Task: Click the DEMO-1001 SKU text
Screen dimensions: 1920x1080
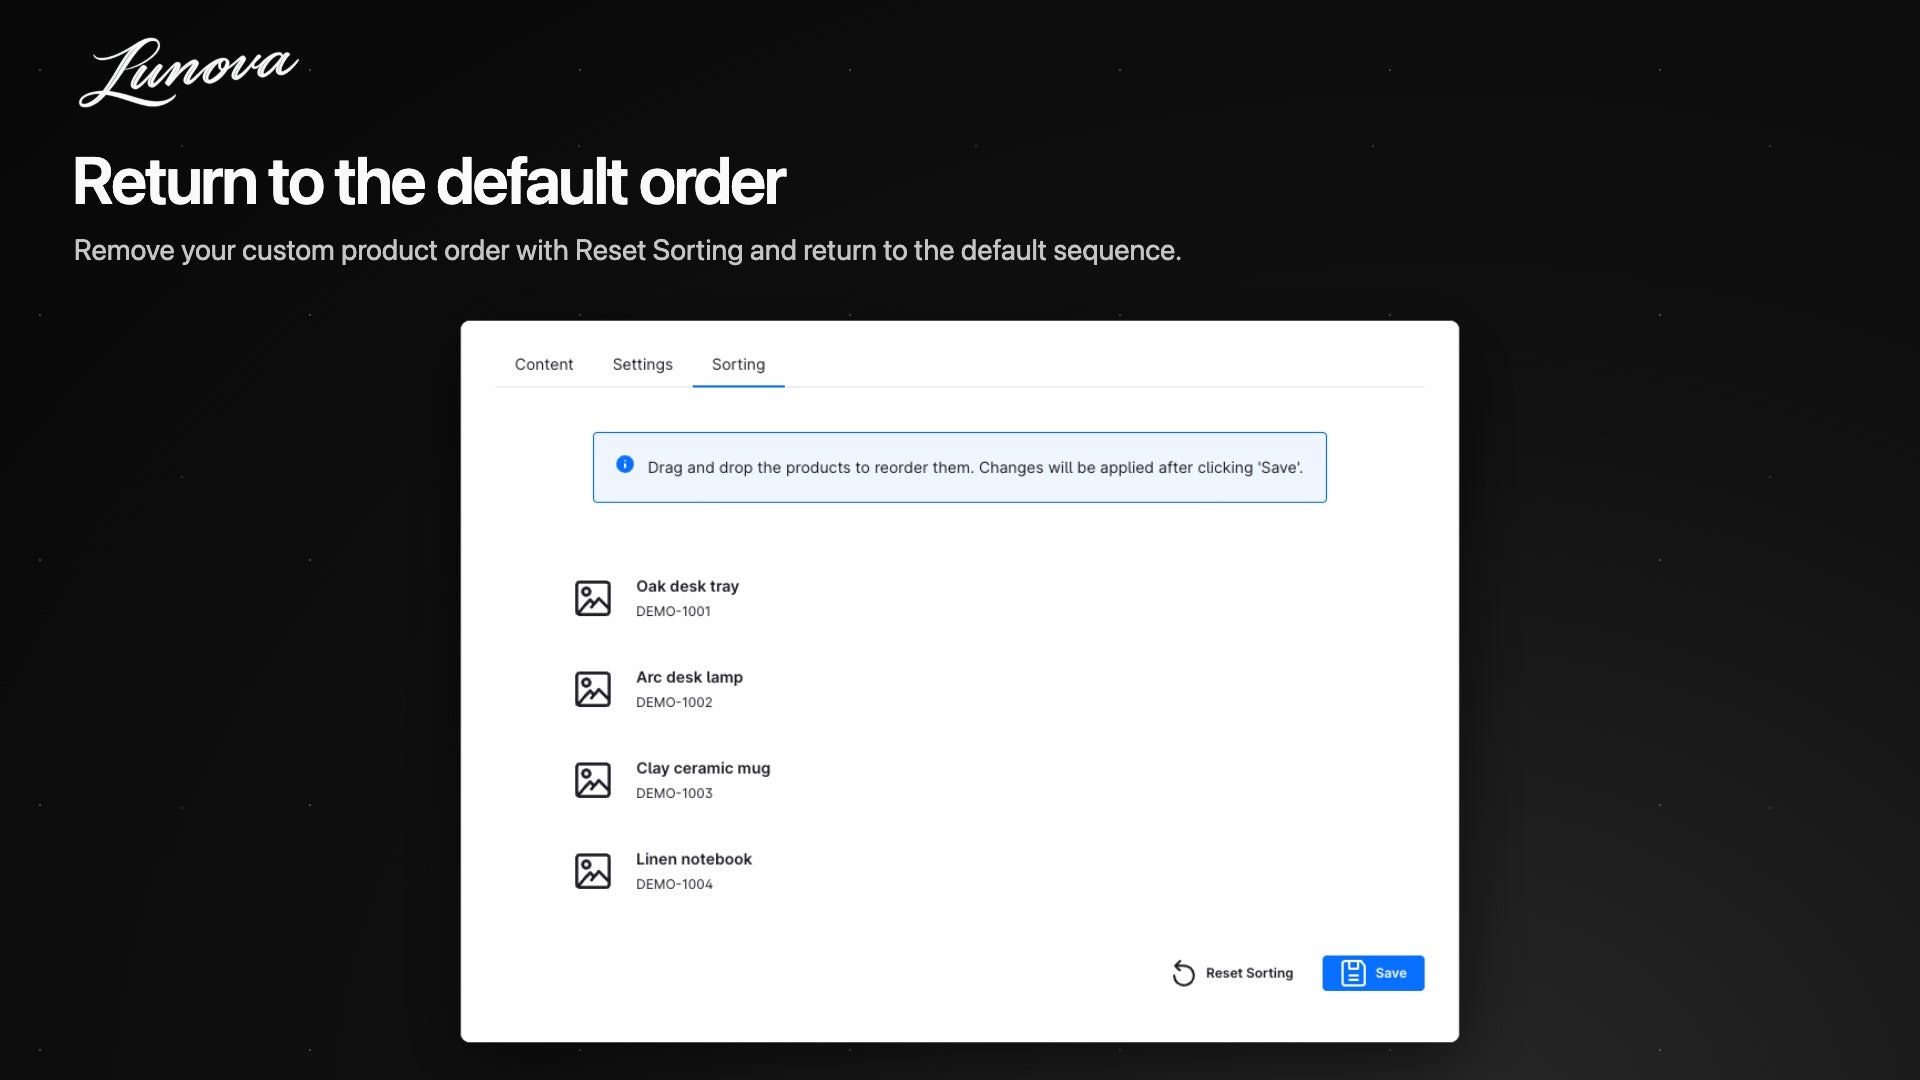Action: point(673,611)
